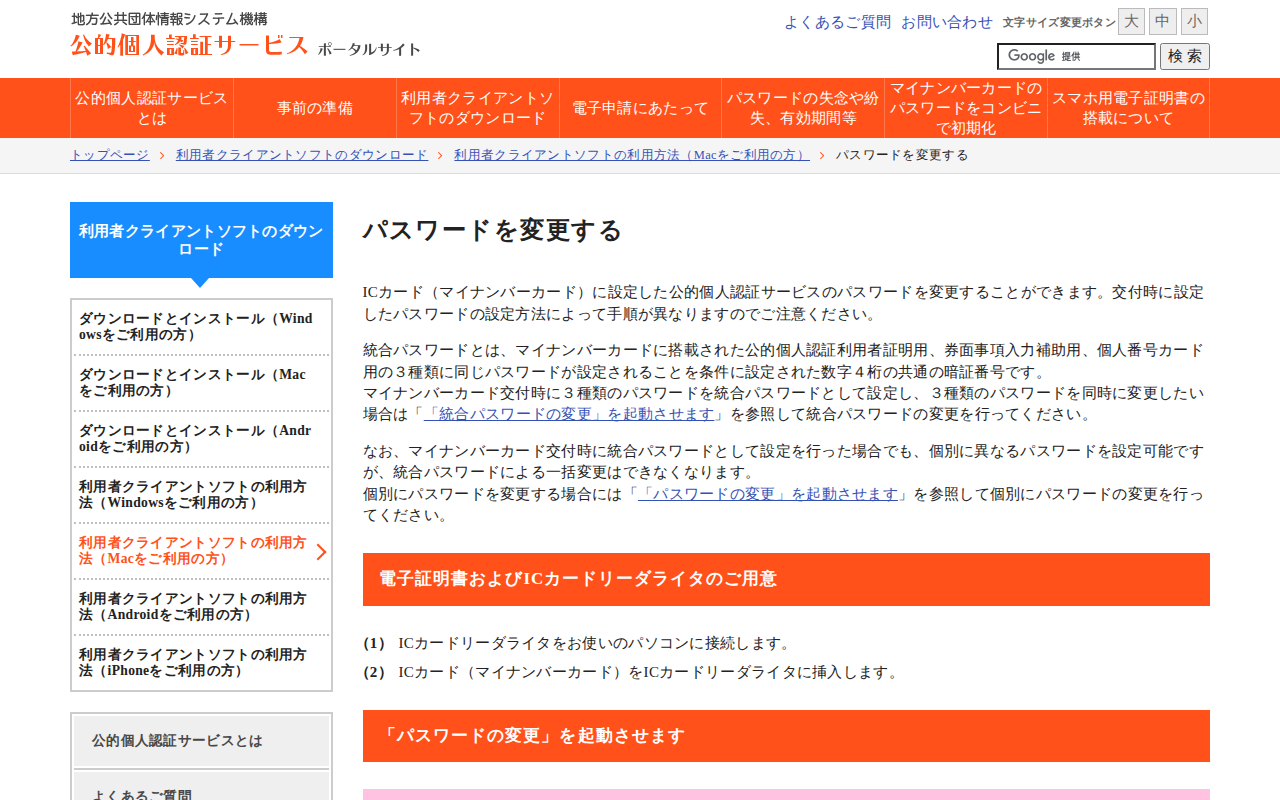Screen dimensions: 1280x800
Task: Open スマホ用電子証明書の搭載について nav menu
Action: [x=1129, y=108]
